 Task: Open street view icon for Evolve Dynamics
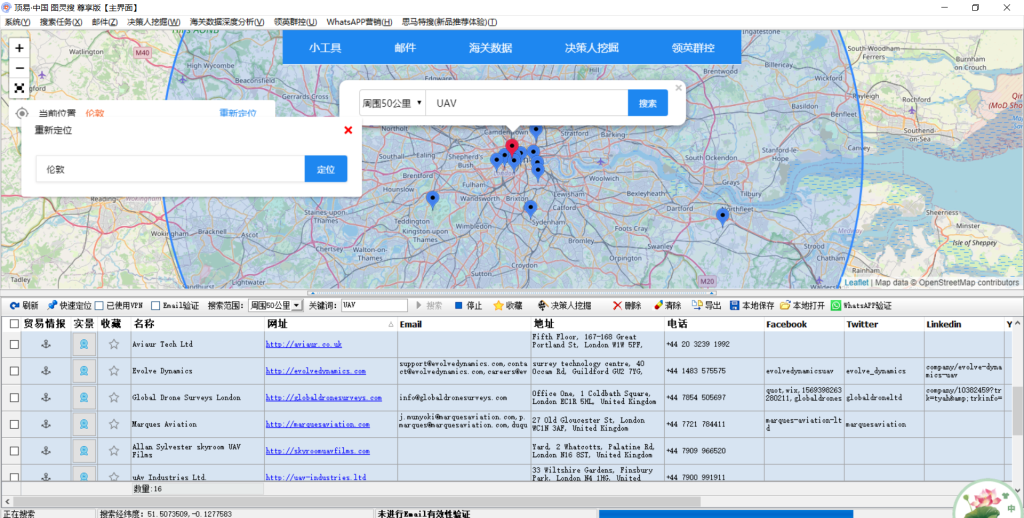[x=84, y=371]
